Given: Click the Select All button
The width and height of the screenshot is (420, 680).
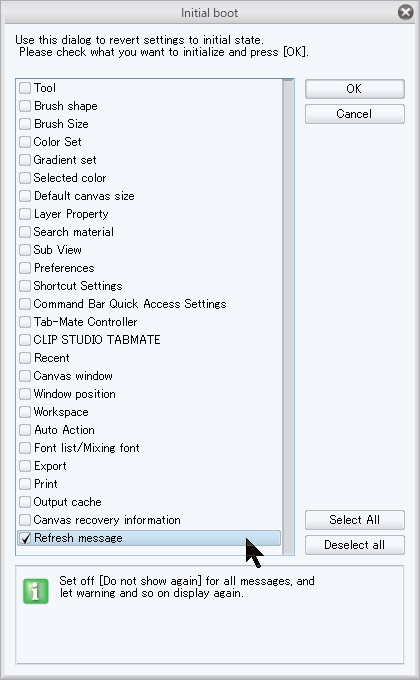Looking at the screenshot, I should [354, 520].
